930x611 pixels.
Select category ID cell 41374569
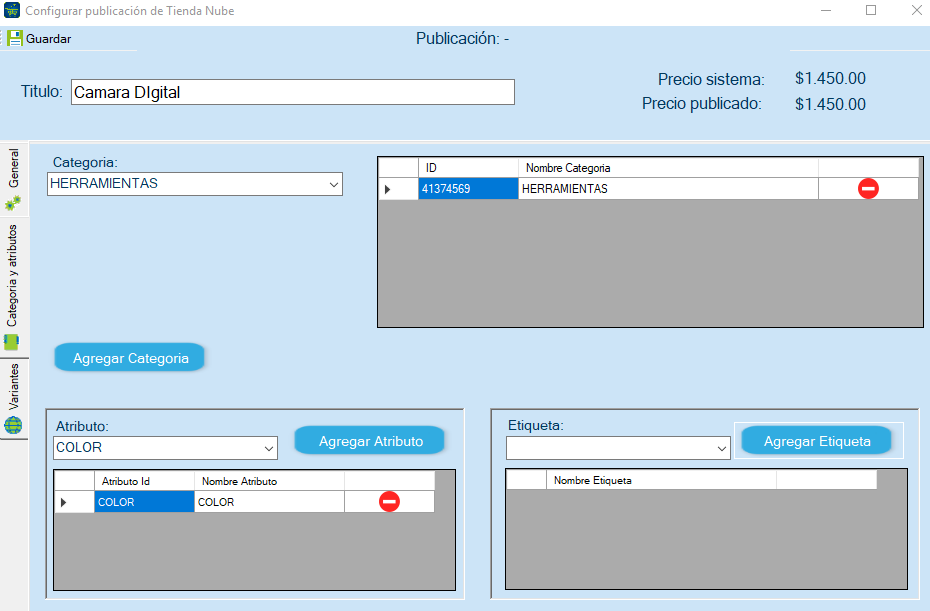tap(469, 189)
